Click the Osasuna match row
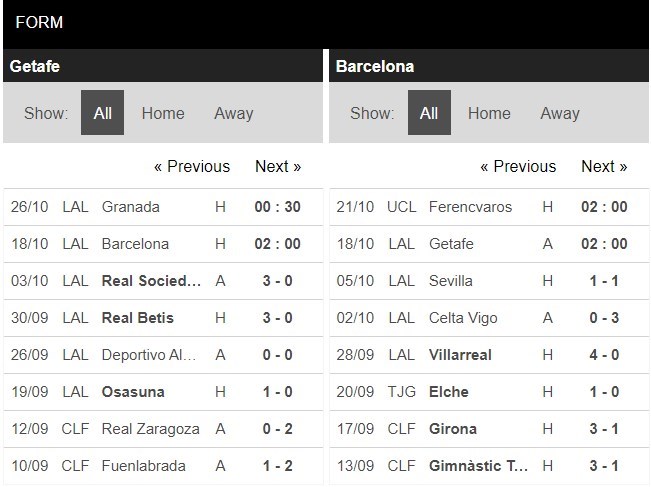Screen dimensions: 651x487 (x=133, y=392)
